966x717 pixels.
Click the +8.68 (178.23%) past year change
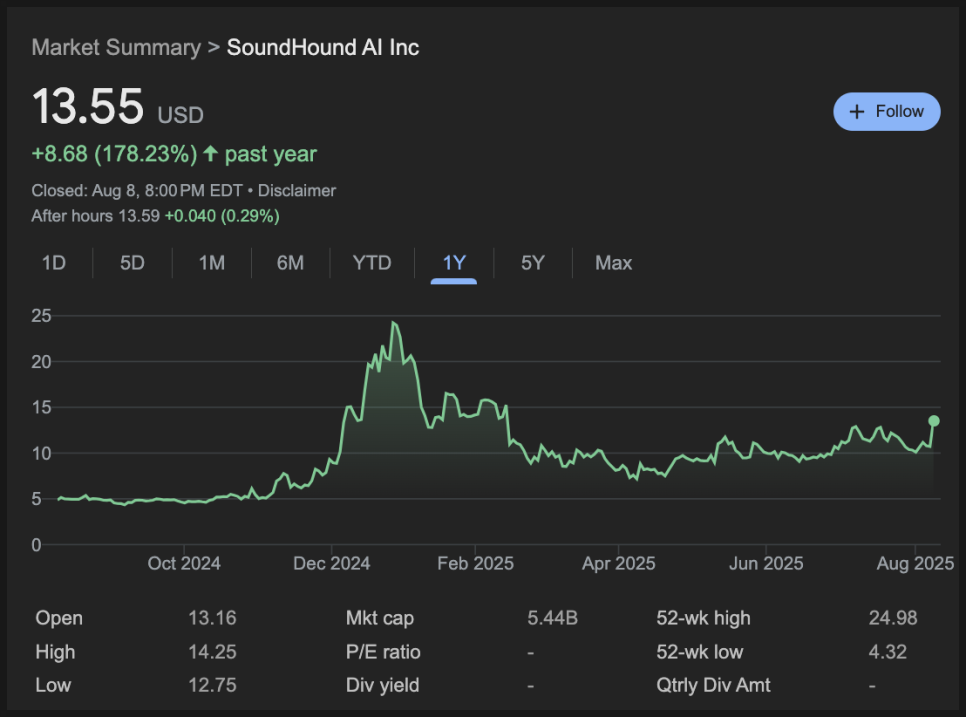[174, 154]
